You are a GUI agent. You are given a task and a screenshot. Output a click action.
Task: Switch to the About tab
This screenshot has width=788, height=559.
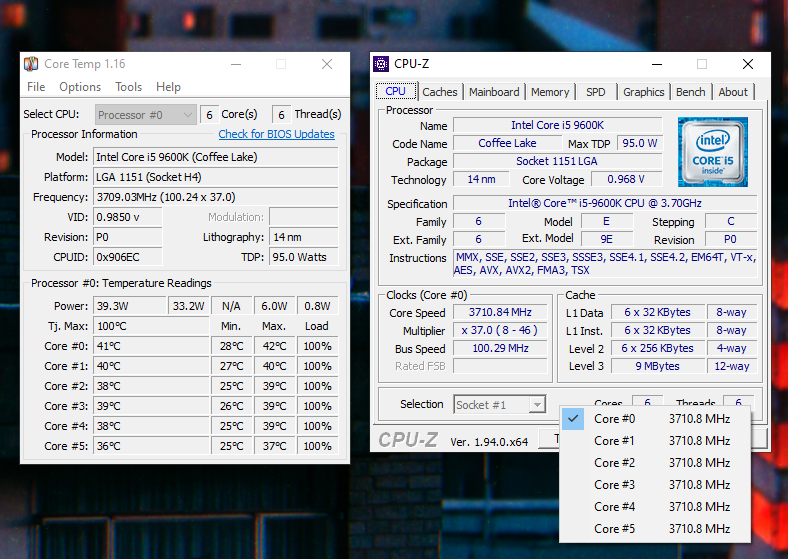[733, 92]
